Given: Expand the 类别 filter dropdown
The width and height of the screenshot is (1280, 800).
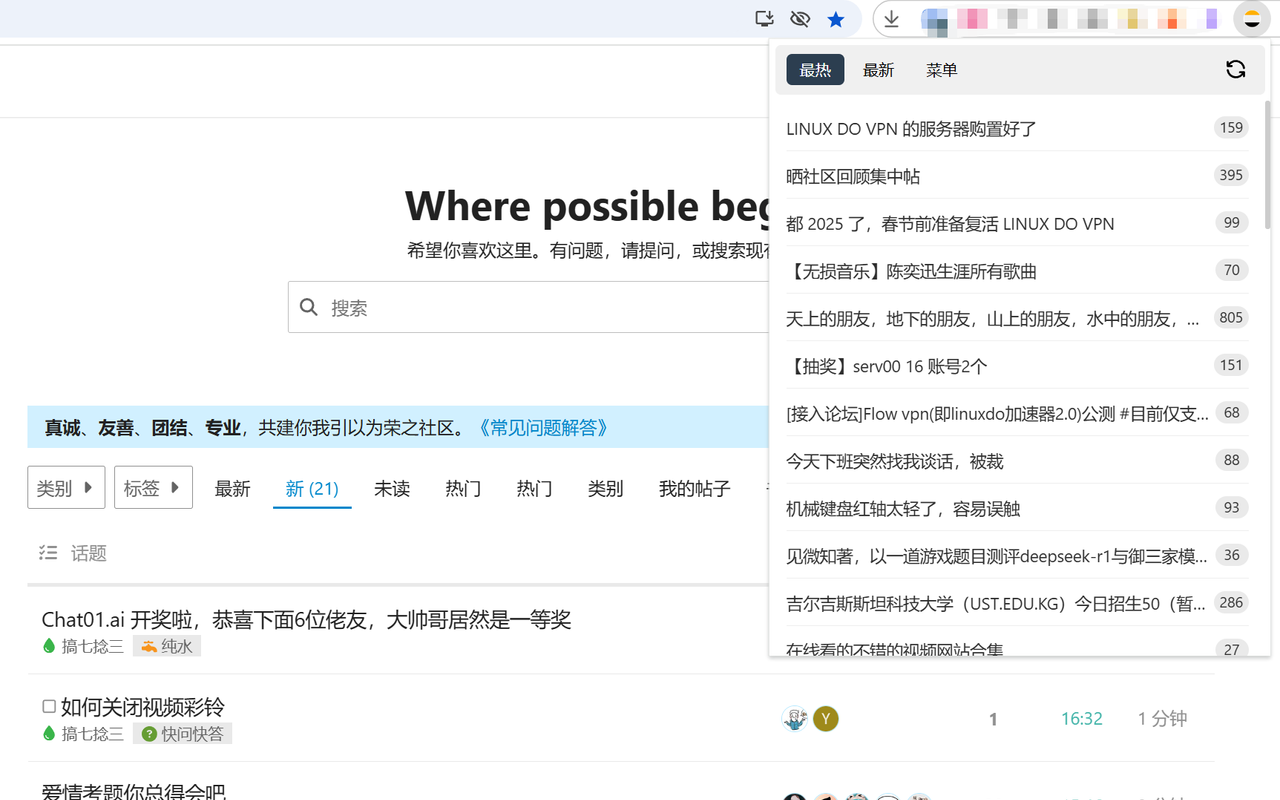Looking at the screenshot, I should pyautogui.click(x=66, y=487).
